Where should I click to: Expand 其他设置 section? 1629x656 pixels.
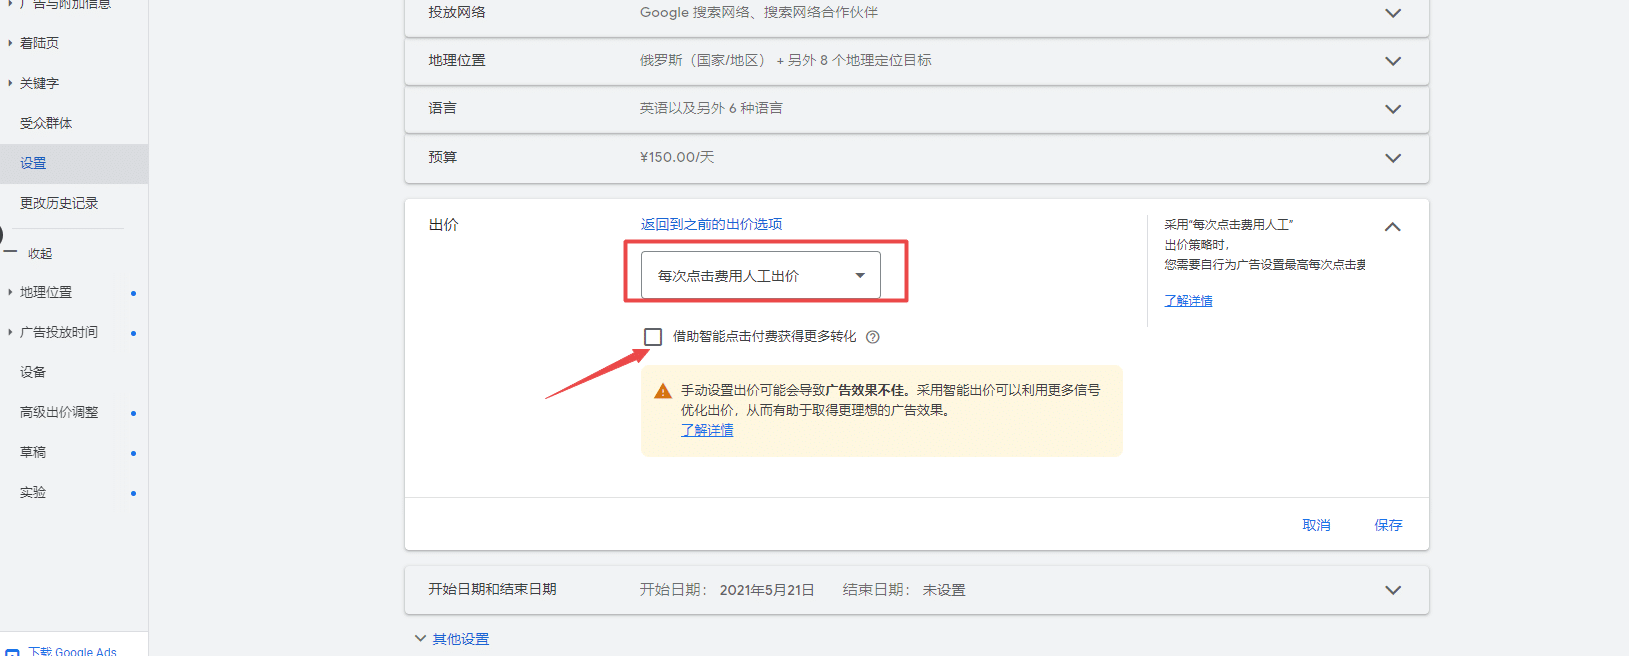click(x=452, y=639)
